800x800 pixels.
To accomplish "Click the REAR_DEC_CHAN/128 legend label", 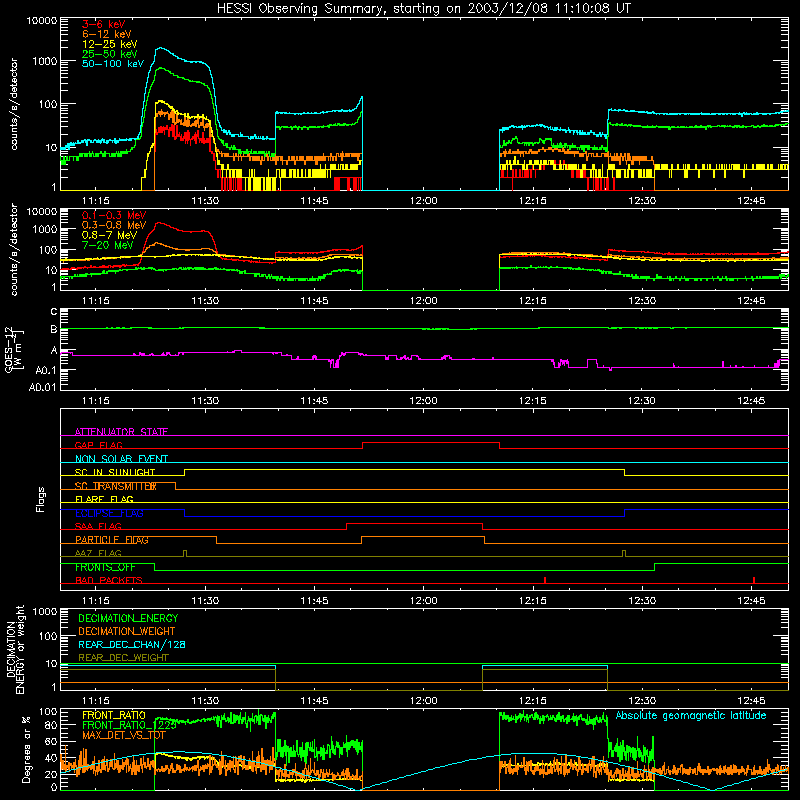I will click(x=132, y=644).
